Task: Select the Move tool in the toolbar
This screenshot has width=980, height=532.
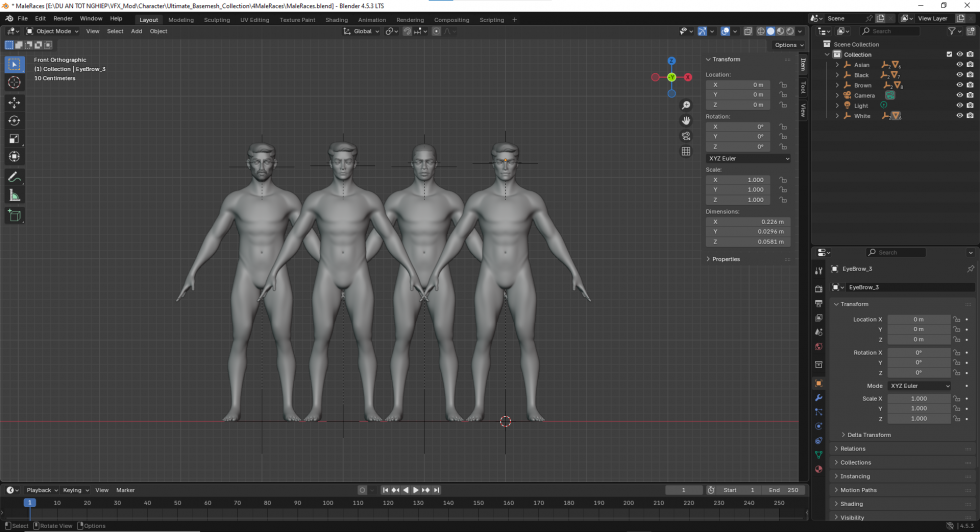Action: pos(14,102)
